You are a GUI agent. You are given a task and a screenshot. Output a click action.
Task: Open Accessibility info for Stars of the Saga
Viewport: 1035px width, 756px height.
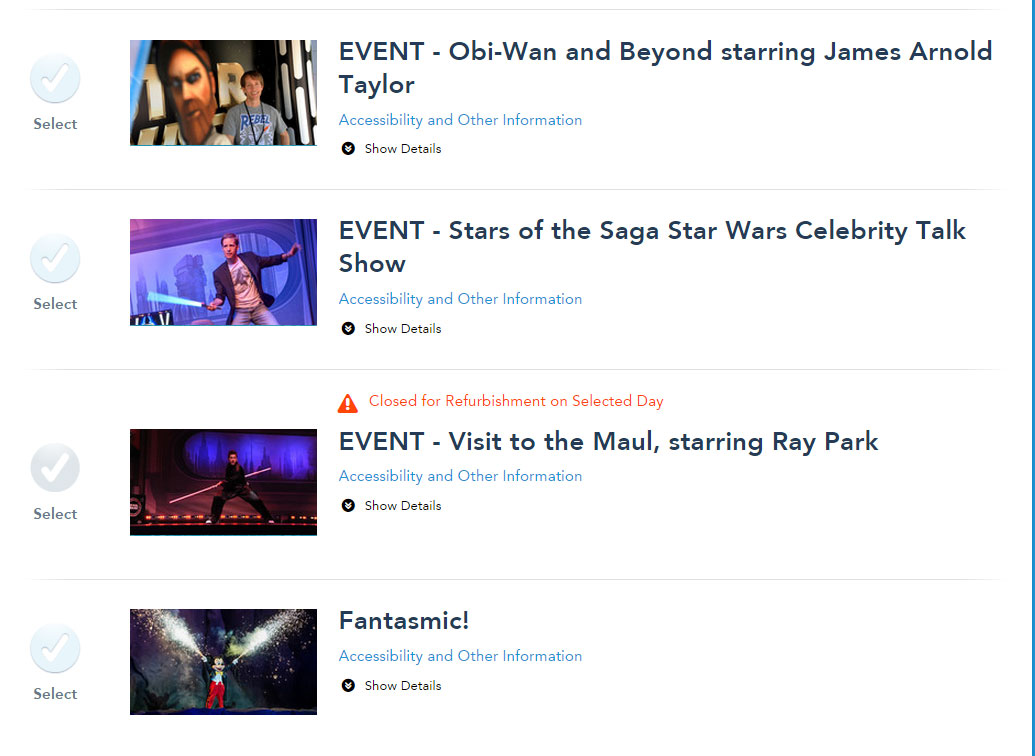click(x=460, y=299)
